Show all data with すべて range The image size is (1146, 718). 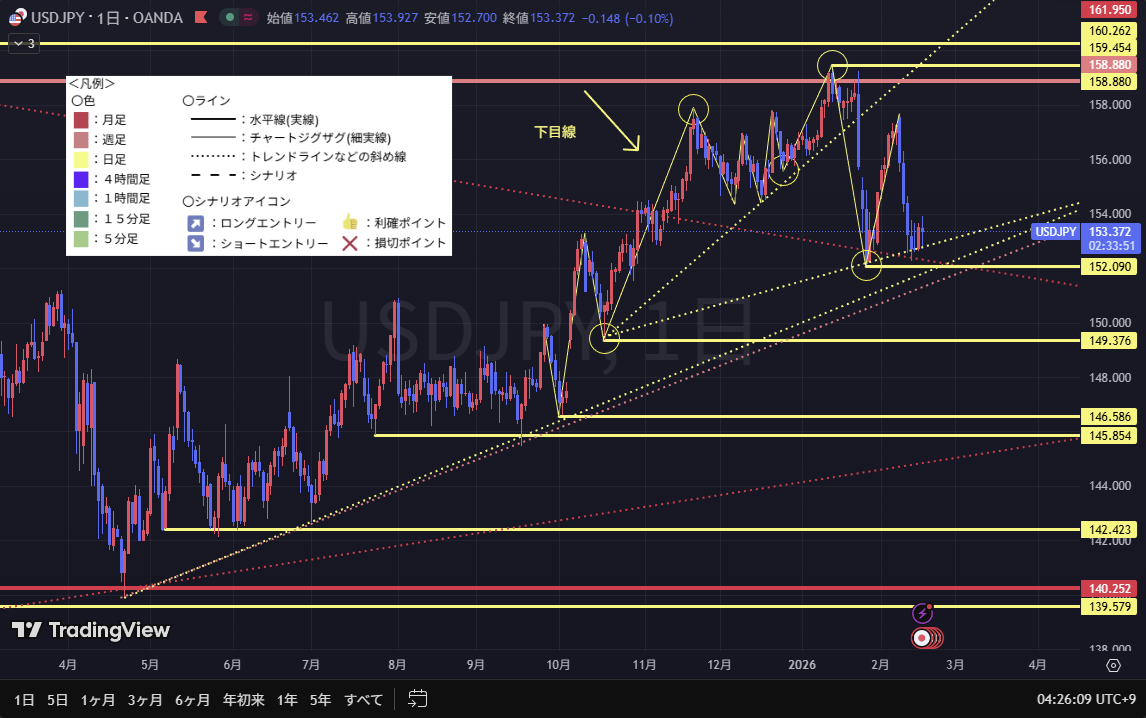(x=363, y=699)
